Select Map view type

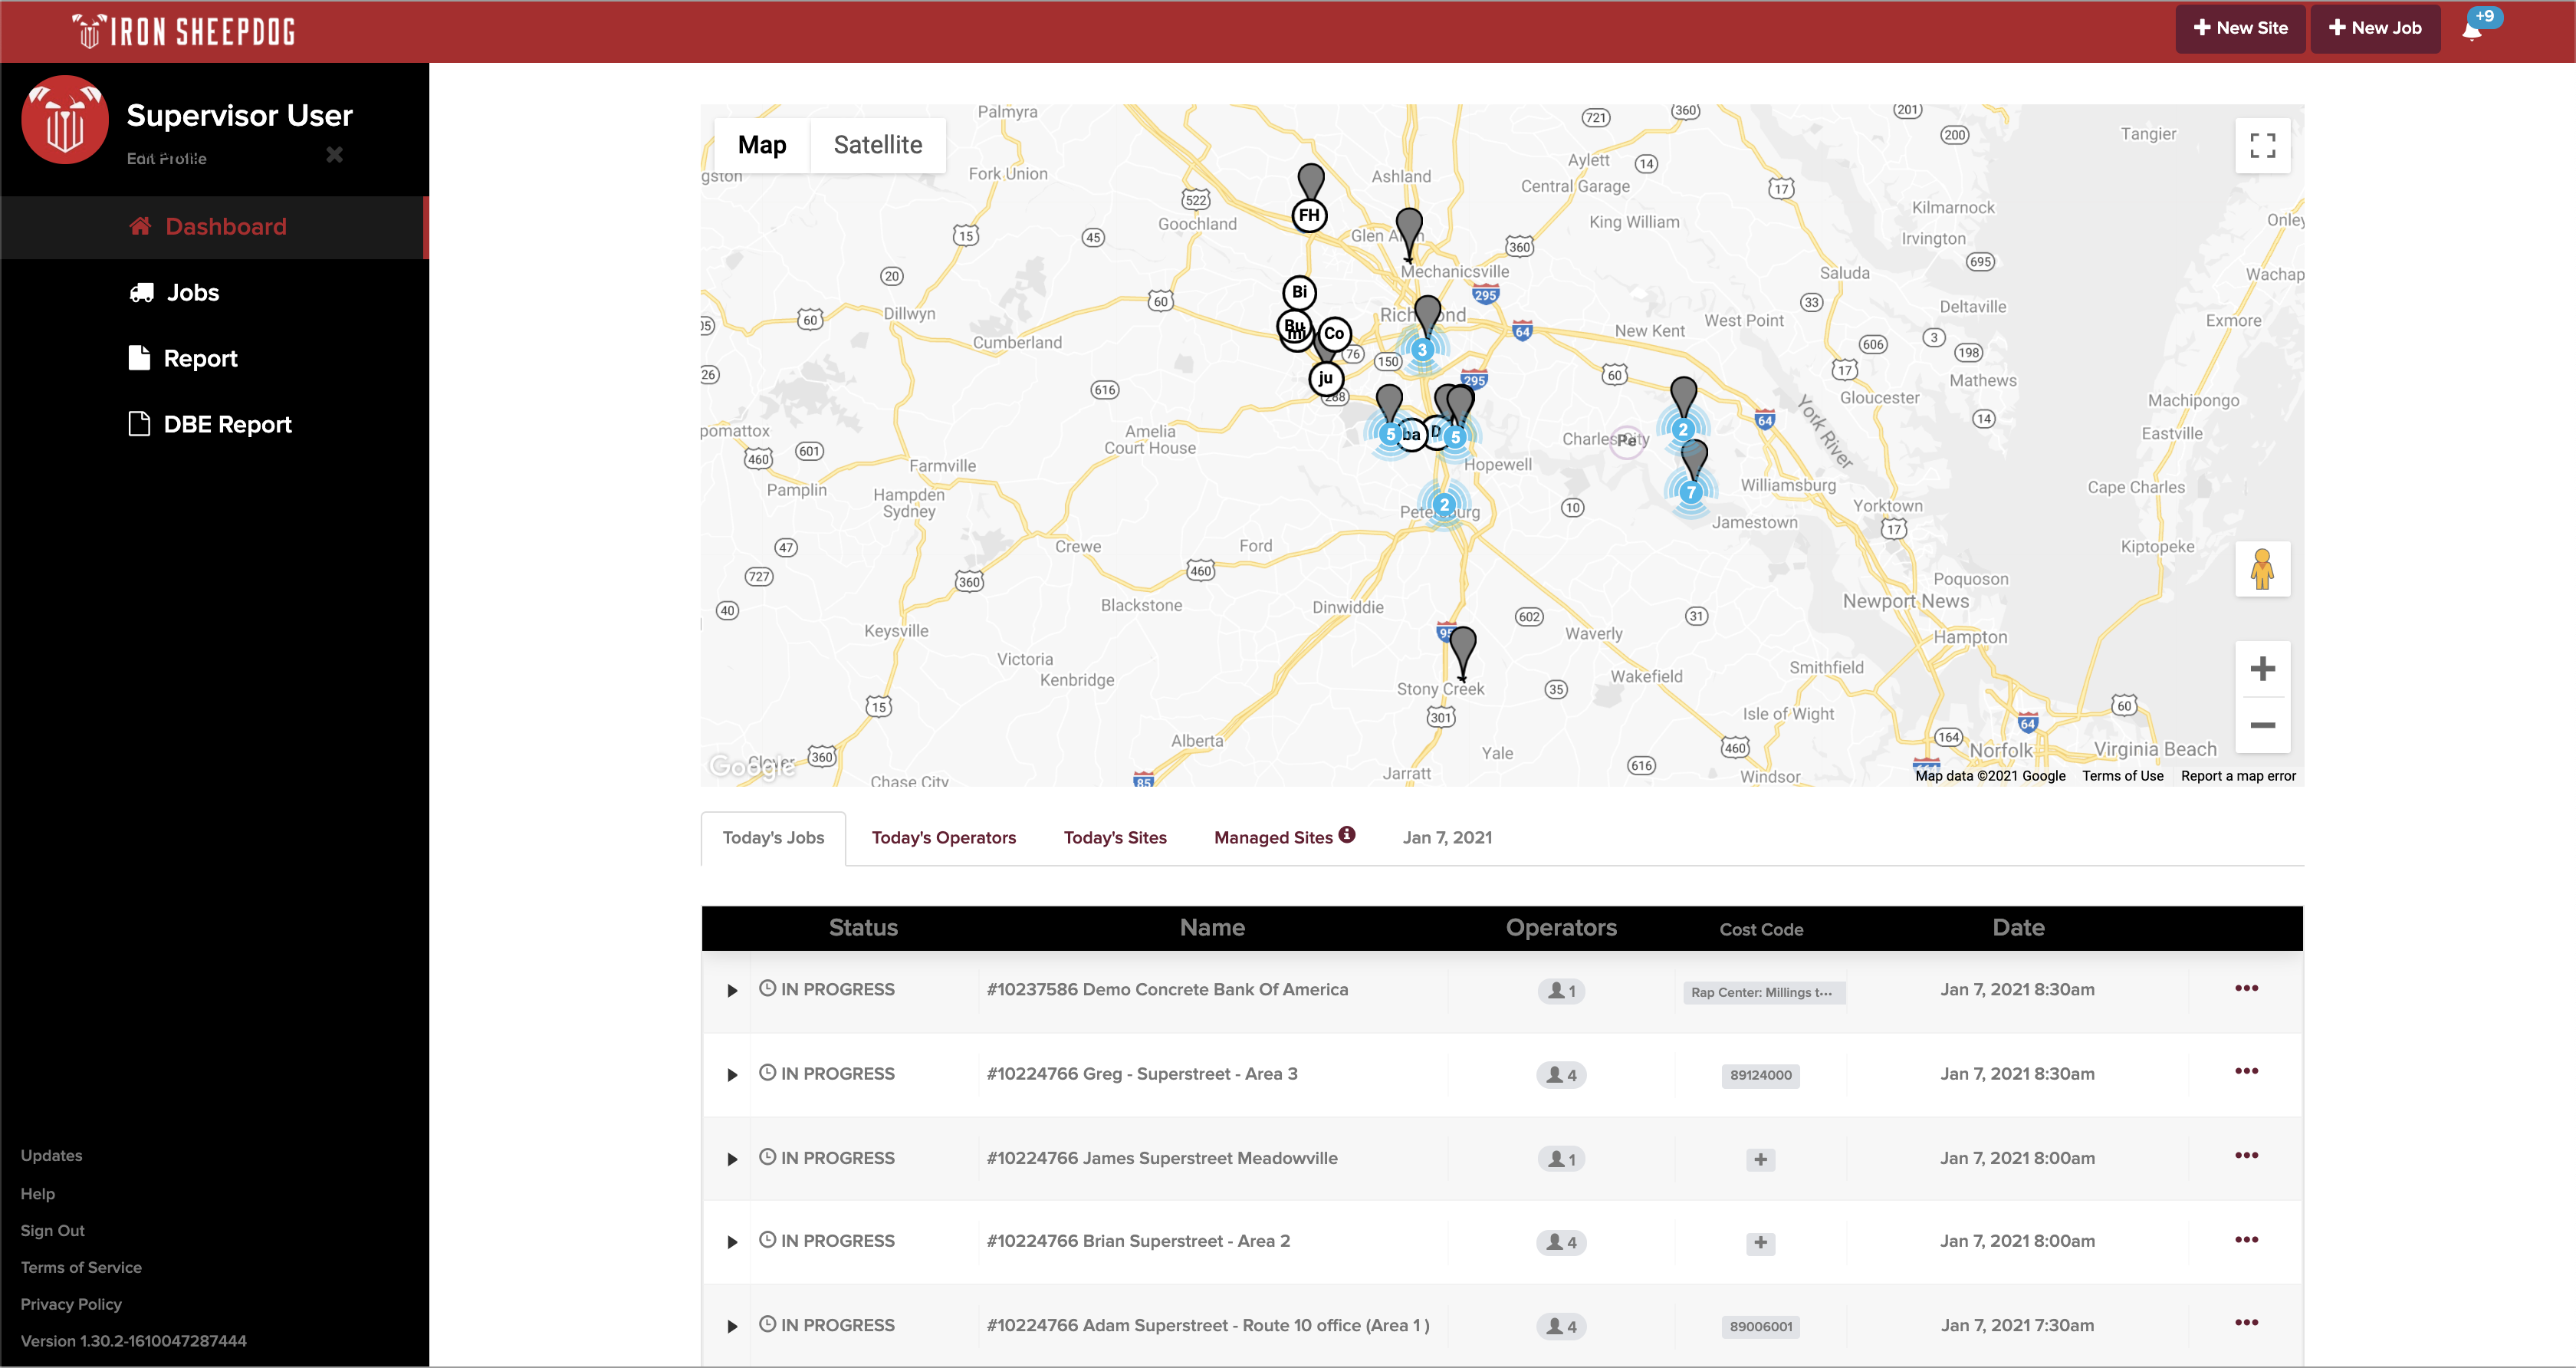tap(761, 145)
